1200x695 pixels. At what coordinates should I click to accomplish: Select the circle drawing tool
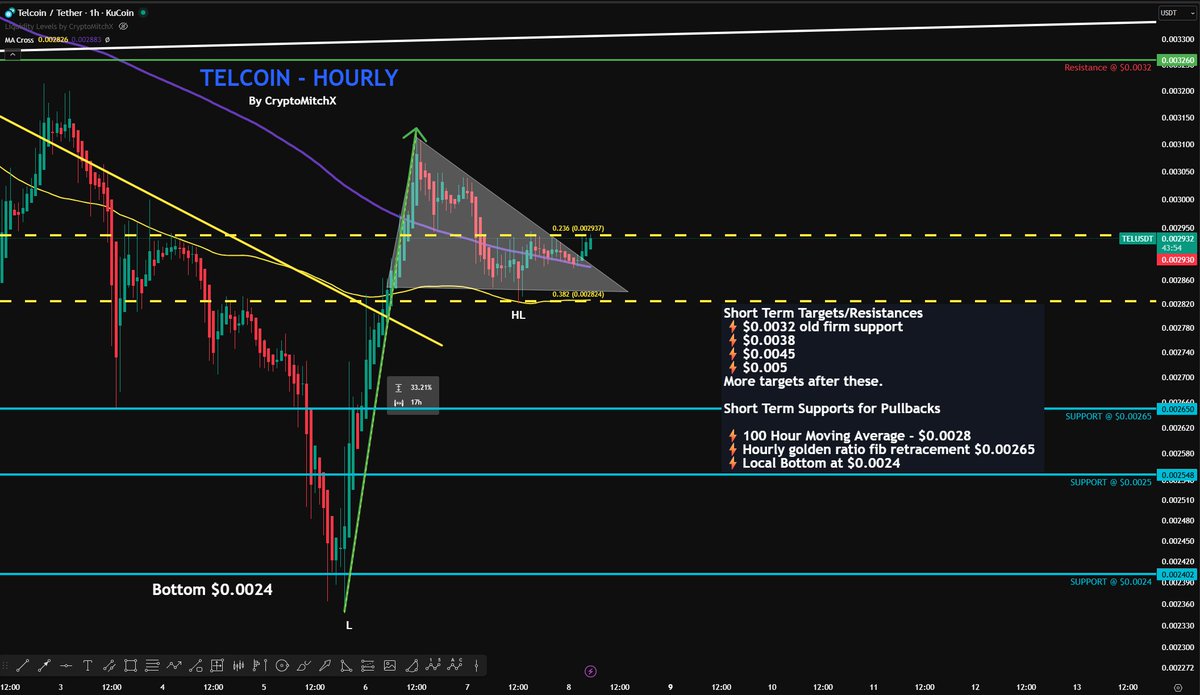pos(281,666)
